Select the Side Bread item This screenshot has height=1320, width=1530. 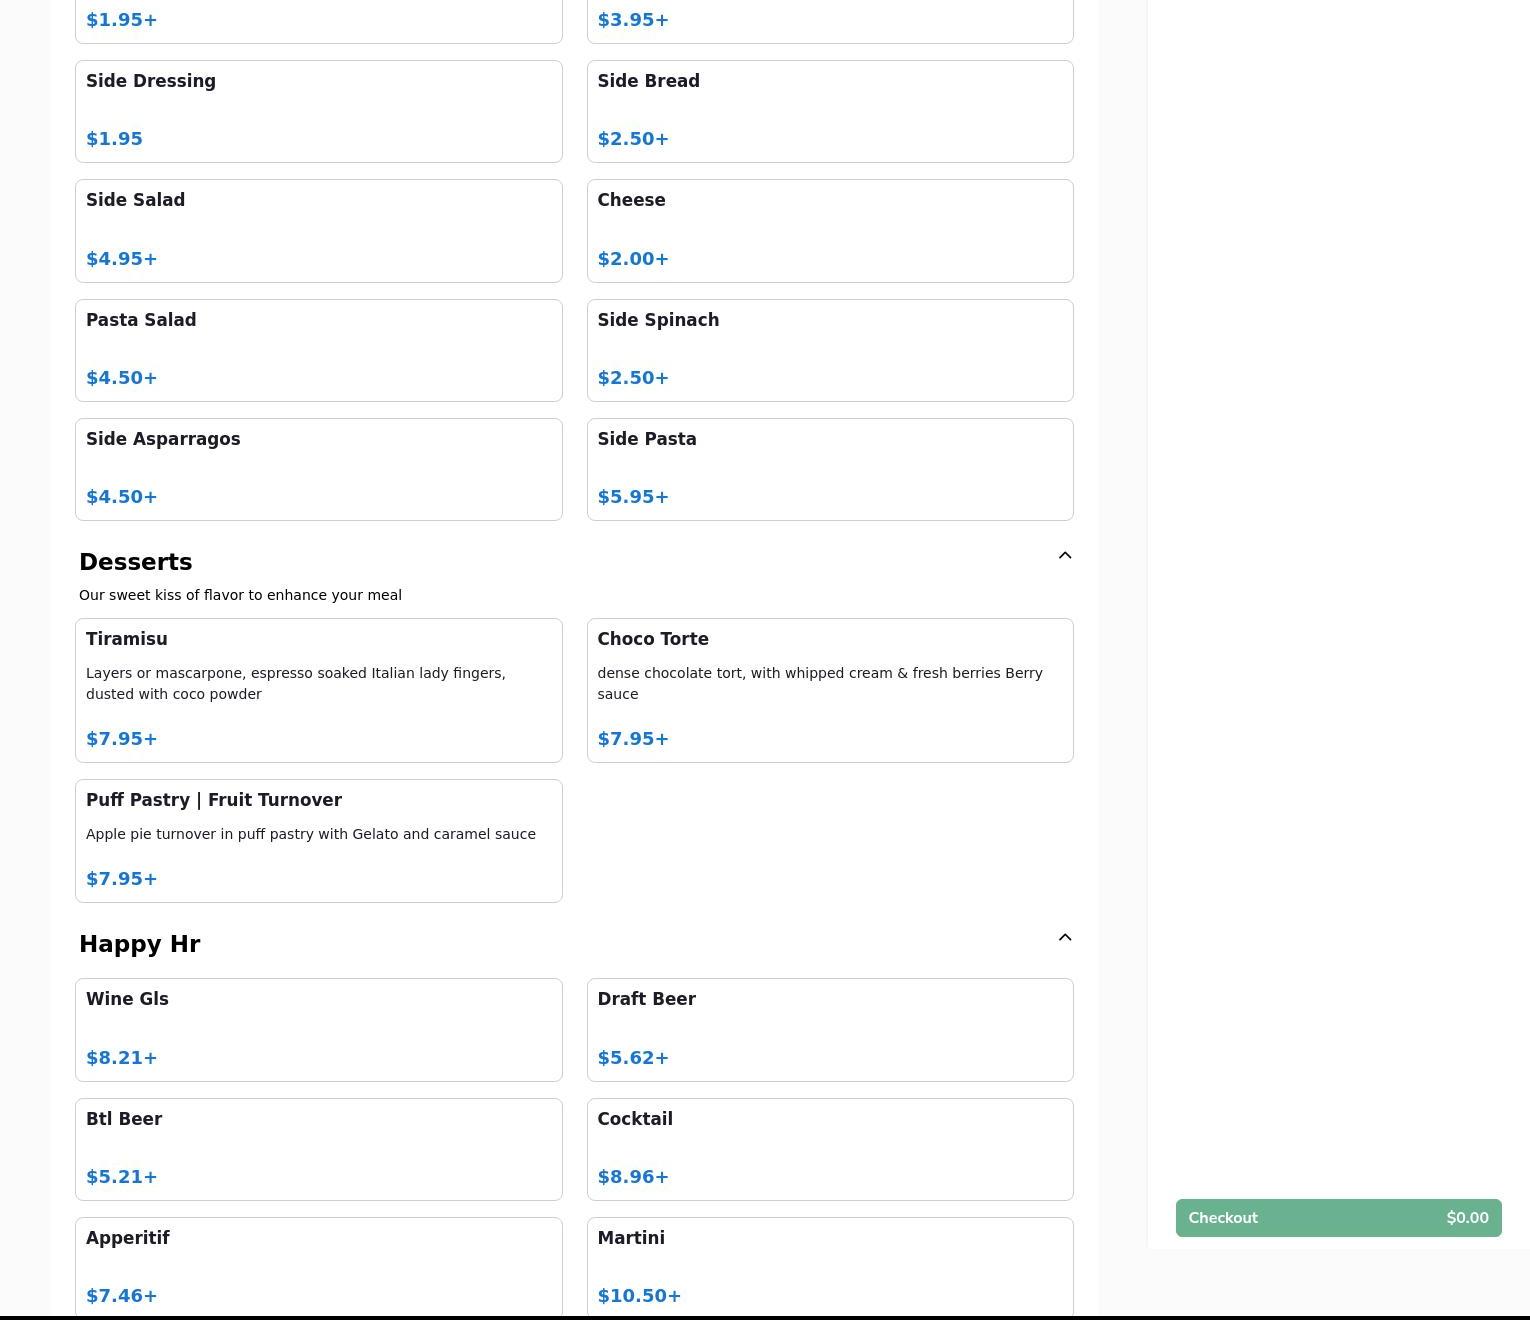pos(829,111)
